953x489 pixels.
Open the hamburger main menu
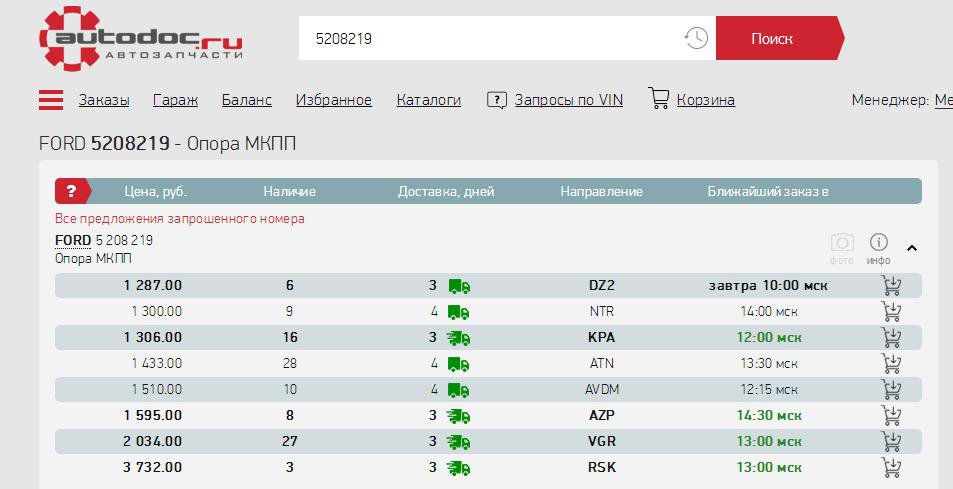[51, 100]
